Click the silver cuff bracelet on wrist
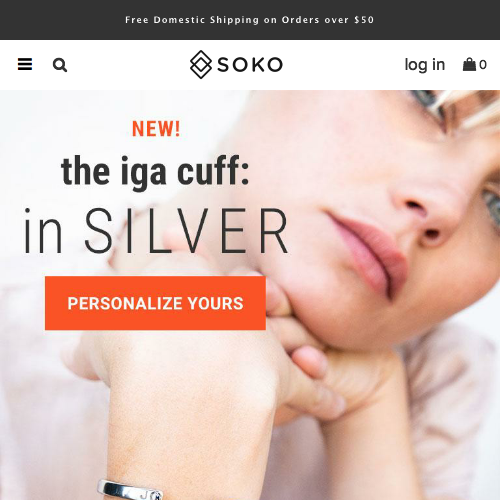The image size is (500, 500). pyautogui.click(x=130, y=490)
